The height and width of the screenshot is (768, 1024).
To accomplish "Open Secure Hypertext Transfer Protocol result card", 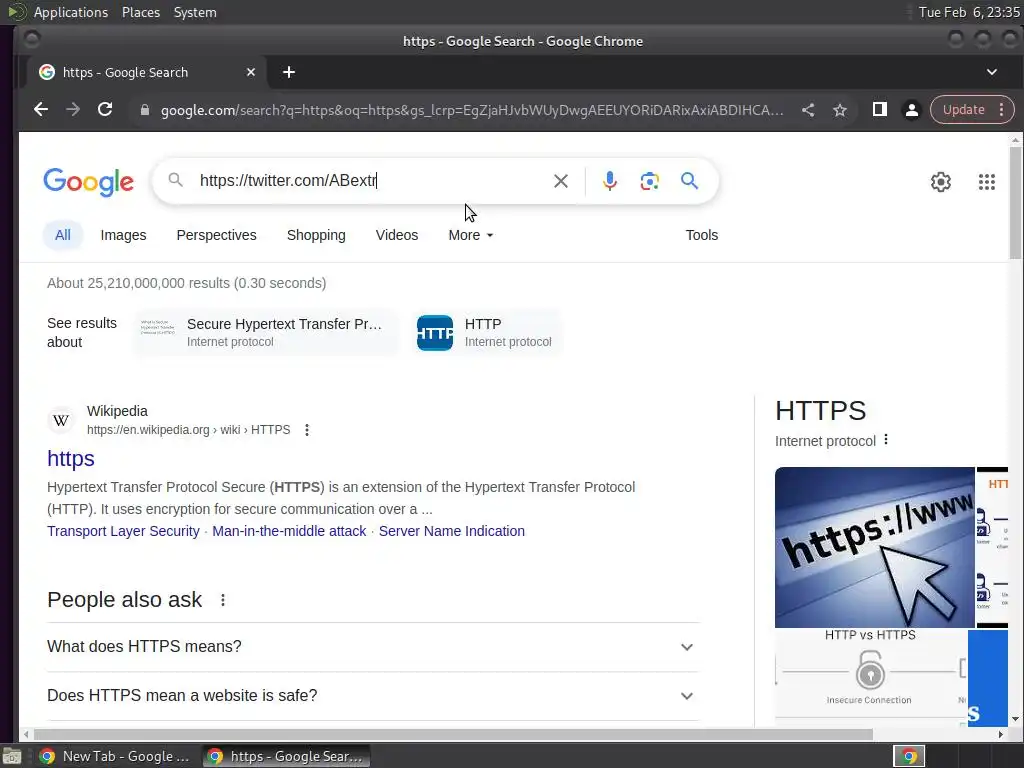I will click(x=267, y=333).
